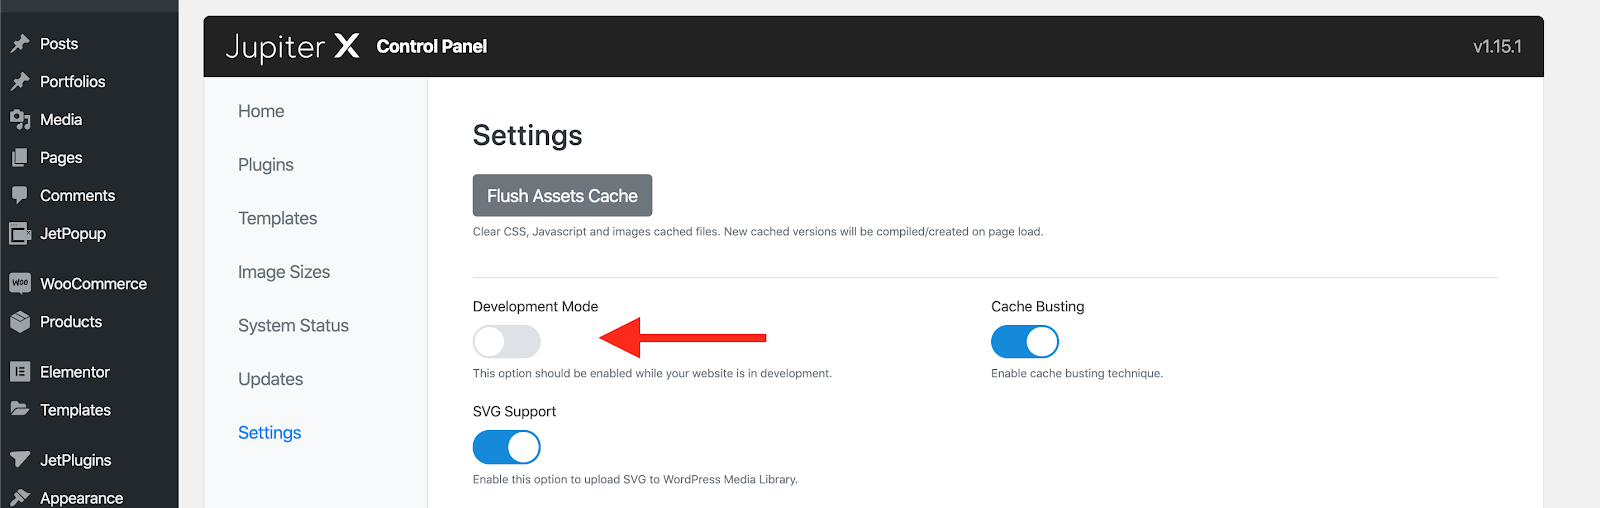Click the Pages icon in sidebar

pos(20,158)
